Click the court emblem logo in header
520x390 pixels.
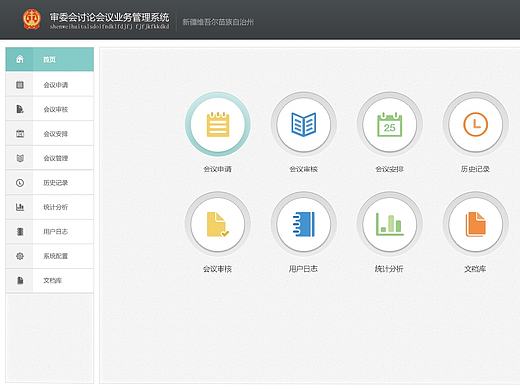[x=32, y=19]
